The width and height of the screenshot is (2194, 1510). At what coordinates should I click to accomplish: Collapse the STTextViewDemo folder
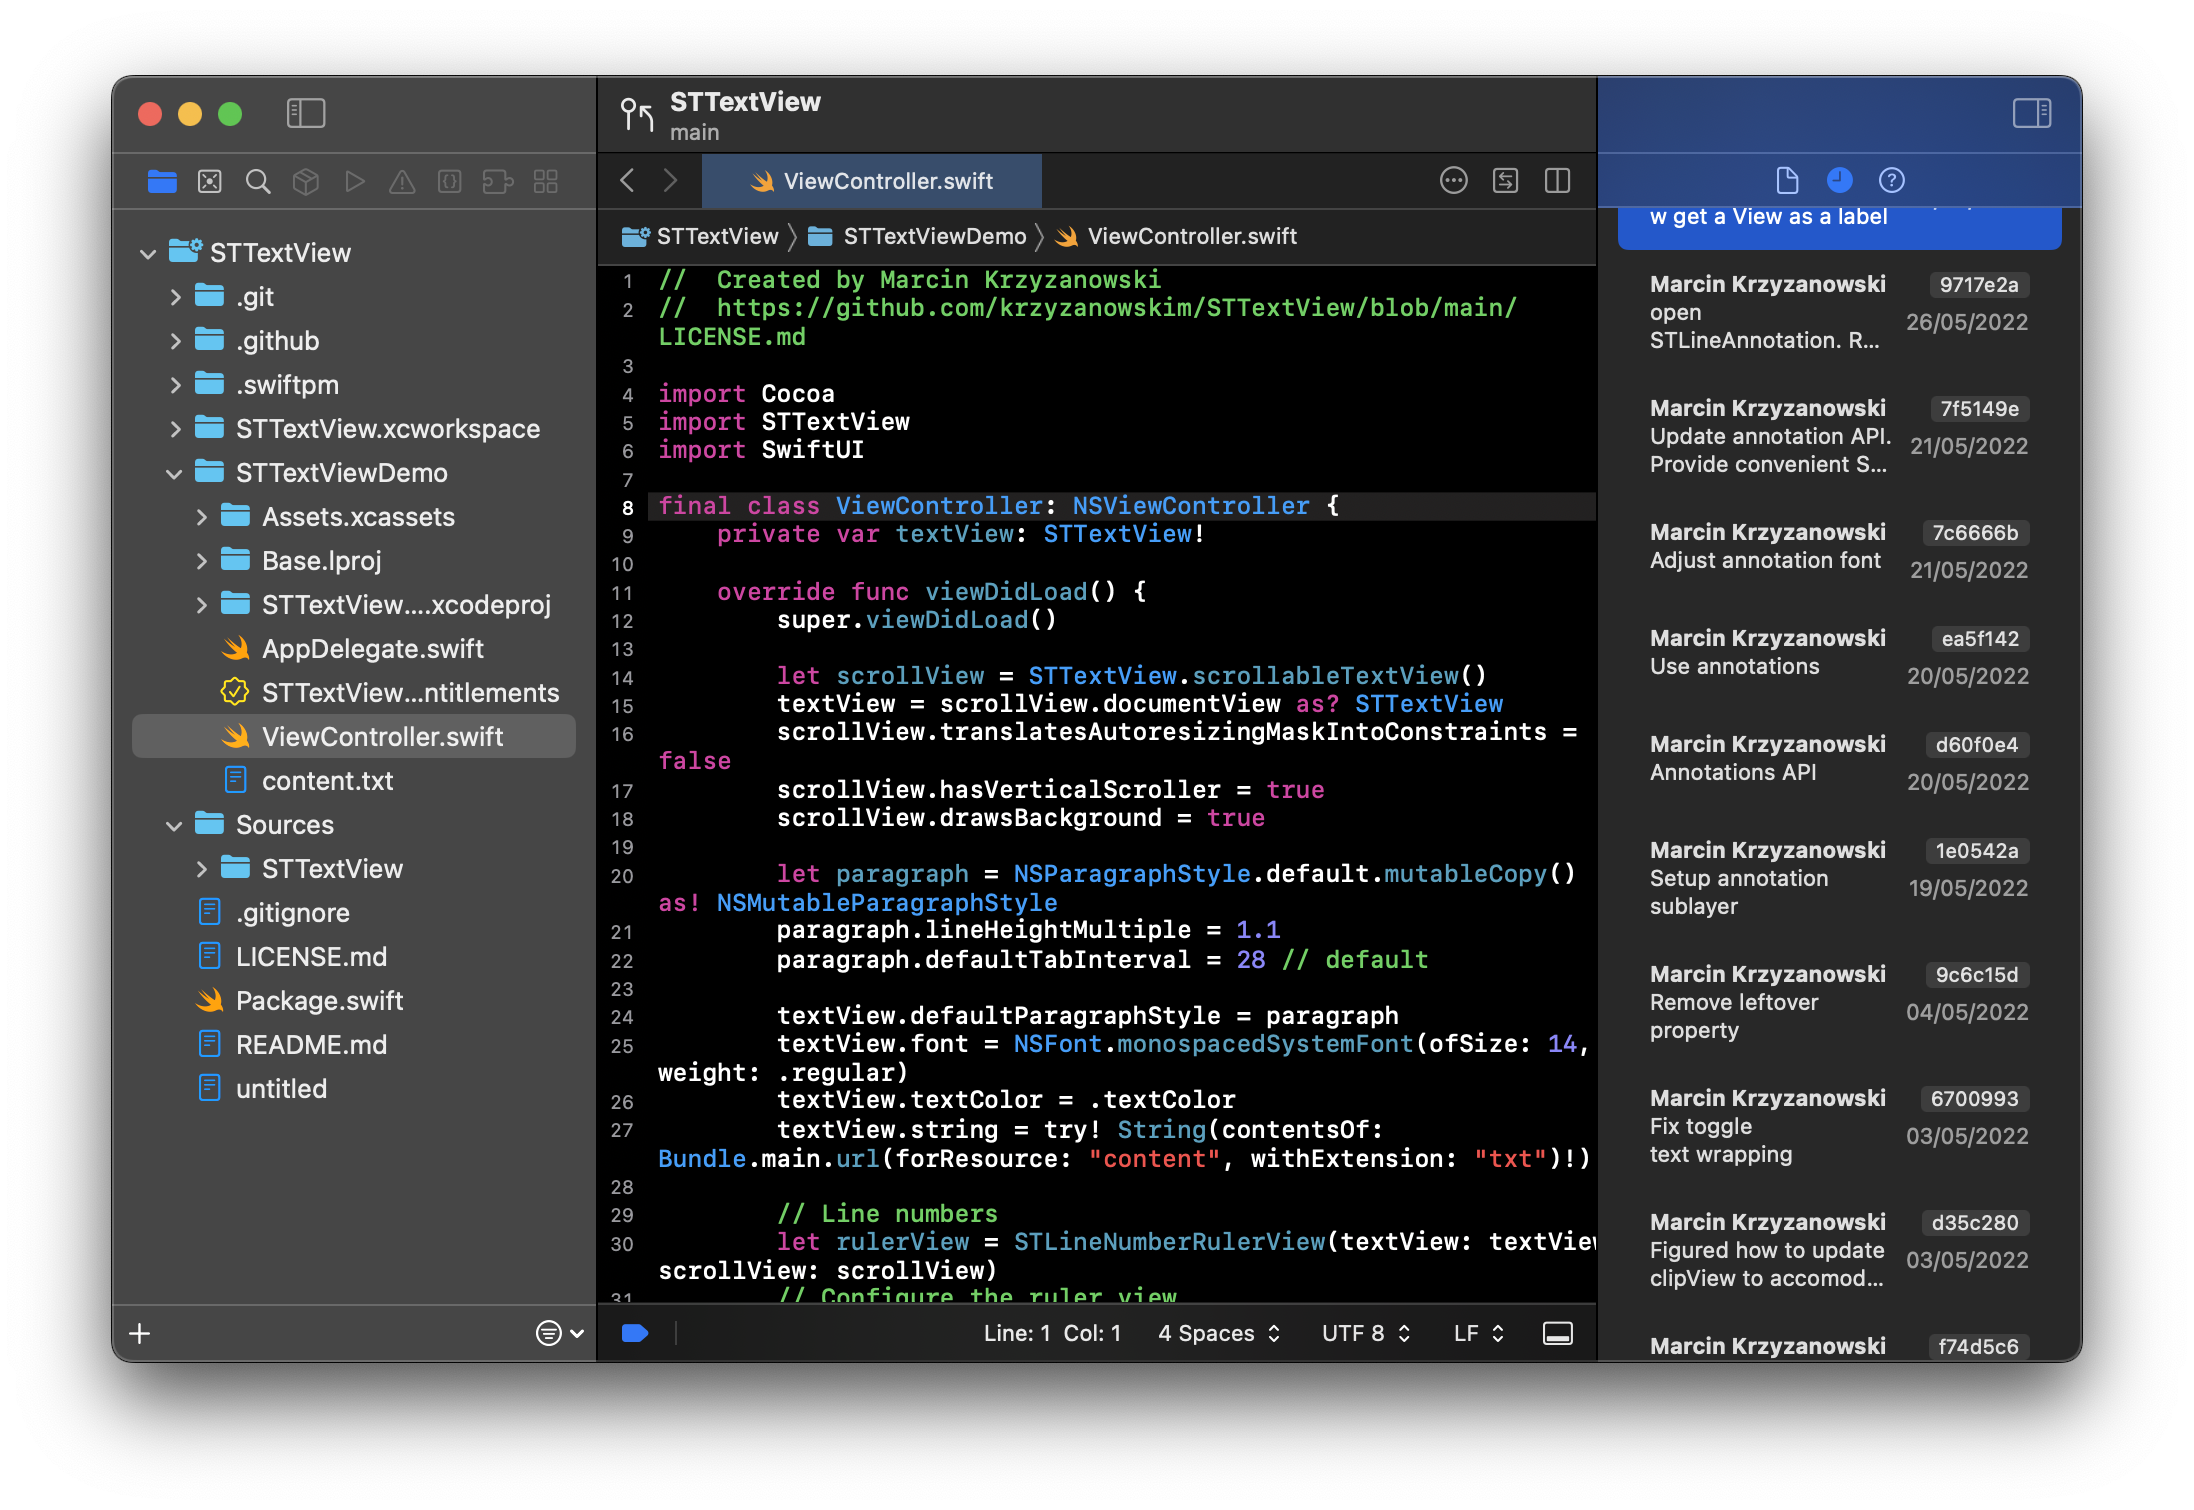(174, 474)
